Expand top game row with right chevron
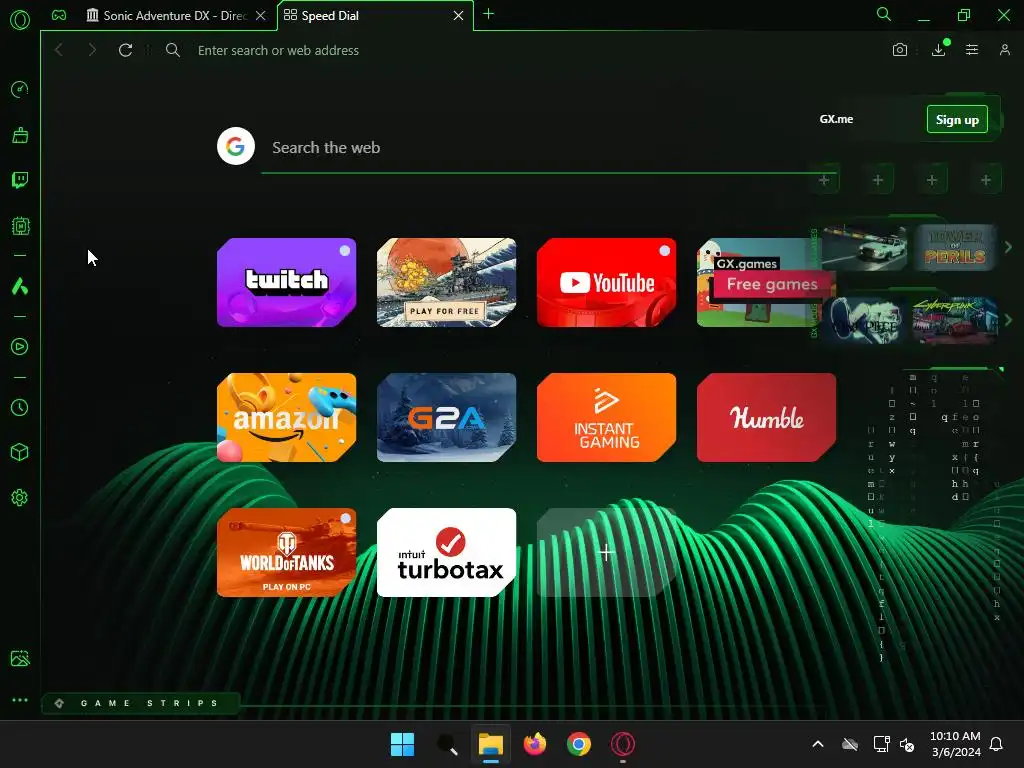 [x=1008, y=247]
